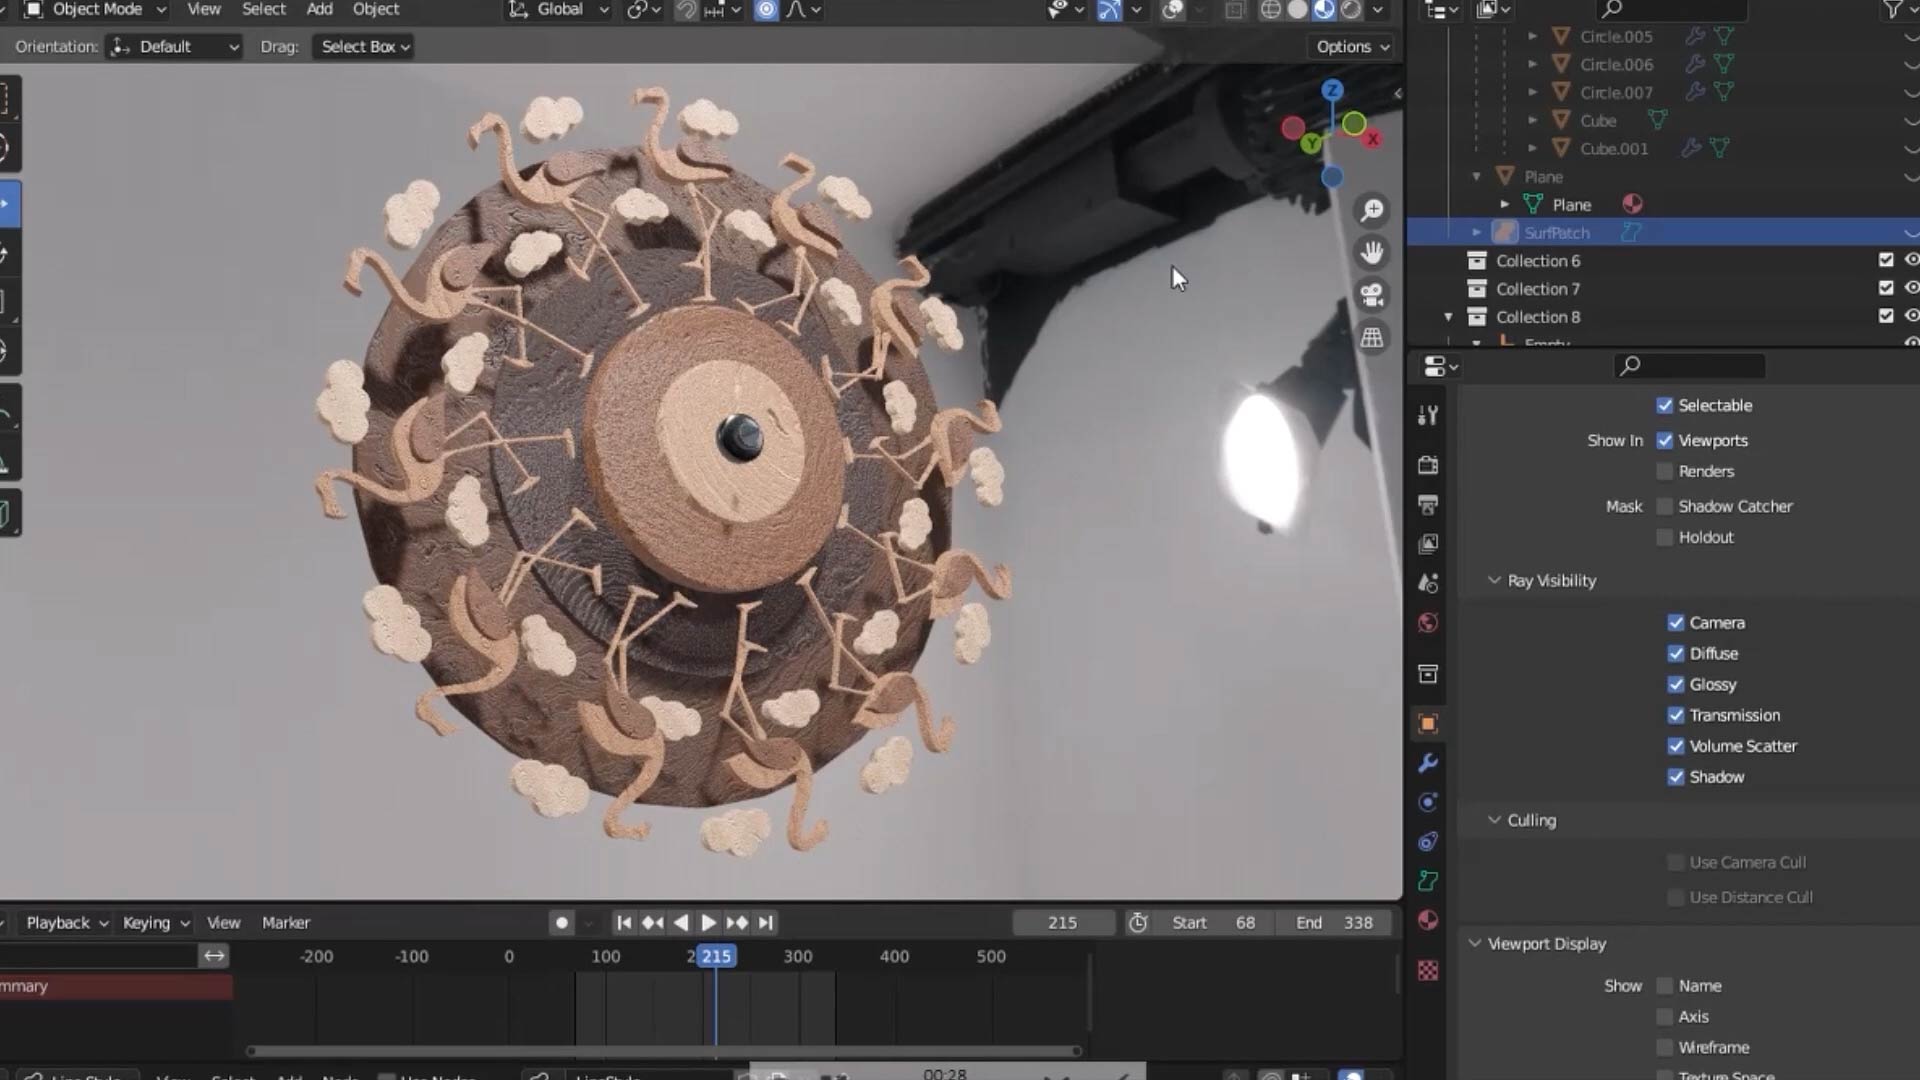Switch to orthographic view grid icon

tap(1372, 338)
